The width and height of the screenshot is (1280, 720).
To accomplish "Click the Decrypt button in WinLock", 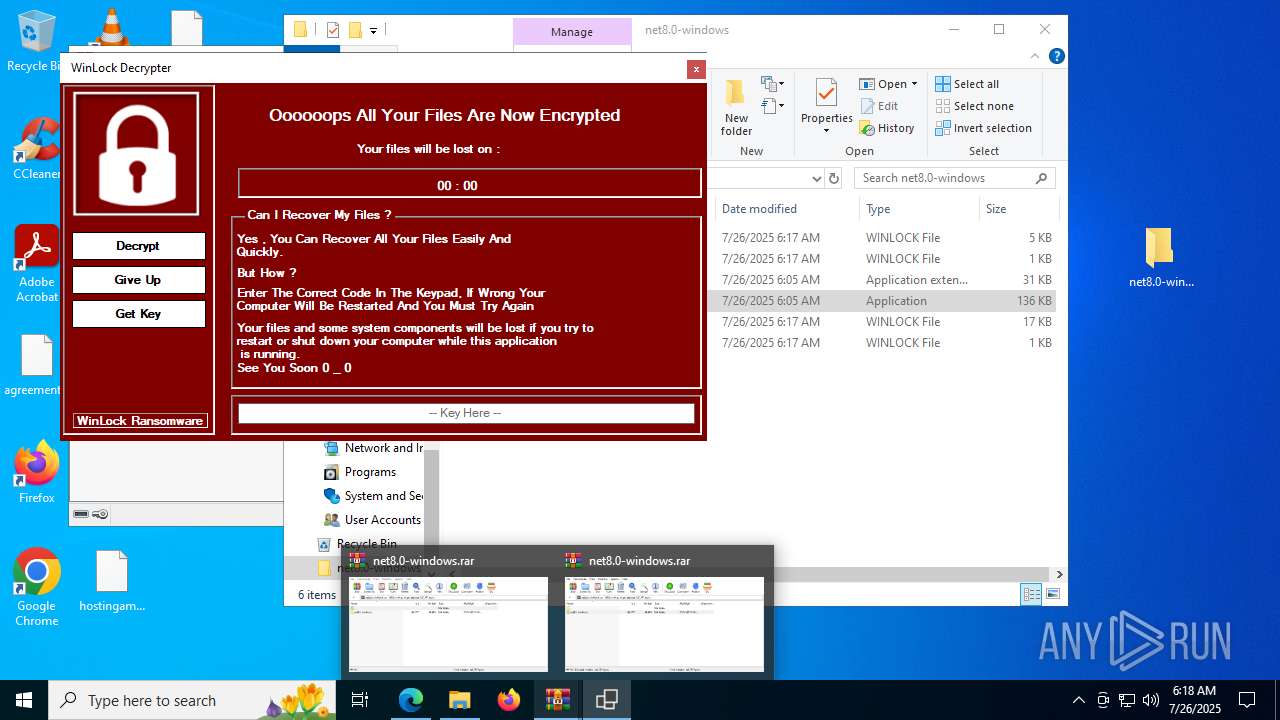I will [x=138, y=246].
